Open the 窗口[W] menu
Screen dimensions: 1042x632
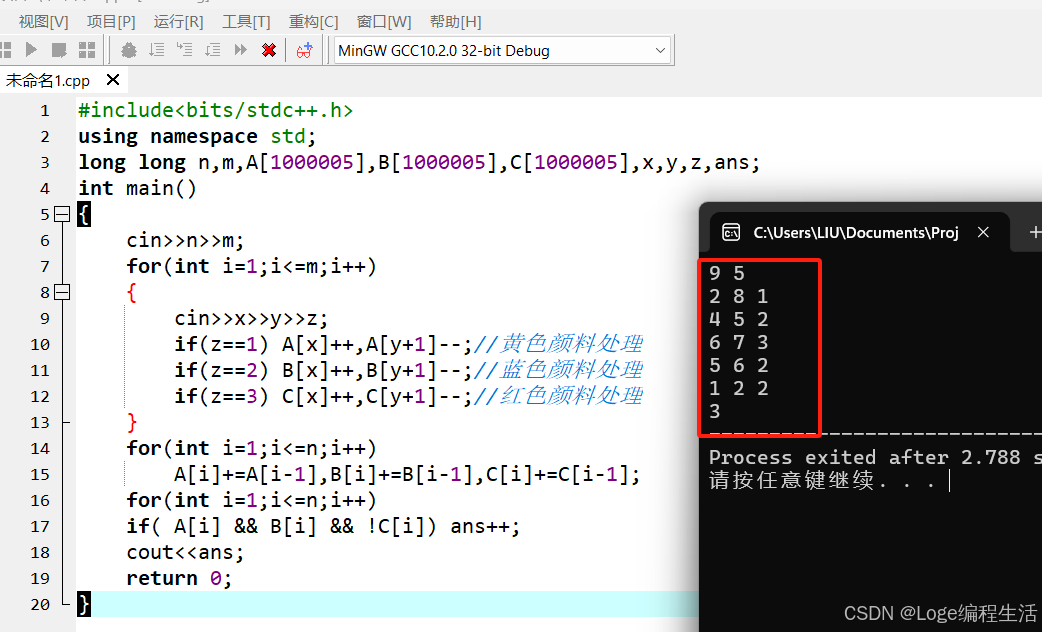pyautogui.click(x=383, y=22)
